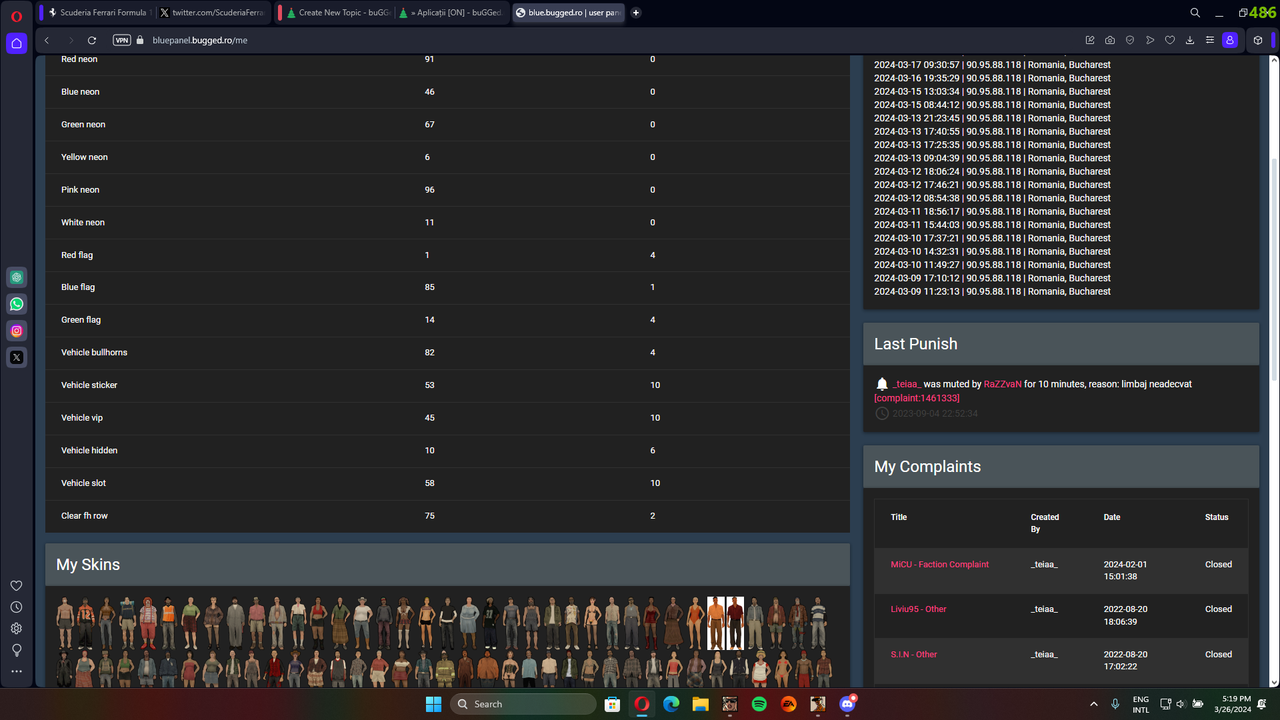Open Spotify from the taskbar
This screenshot has height=720, width=1280.
[x=759, y=704]
